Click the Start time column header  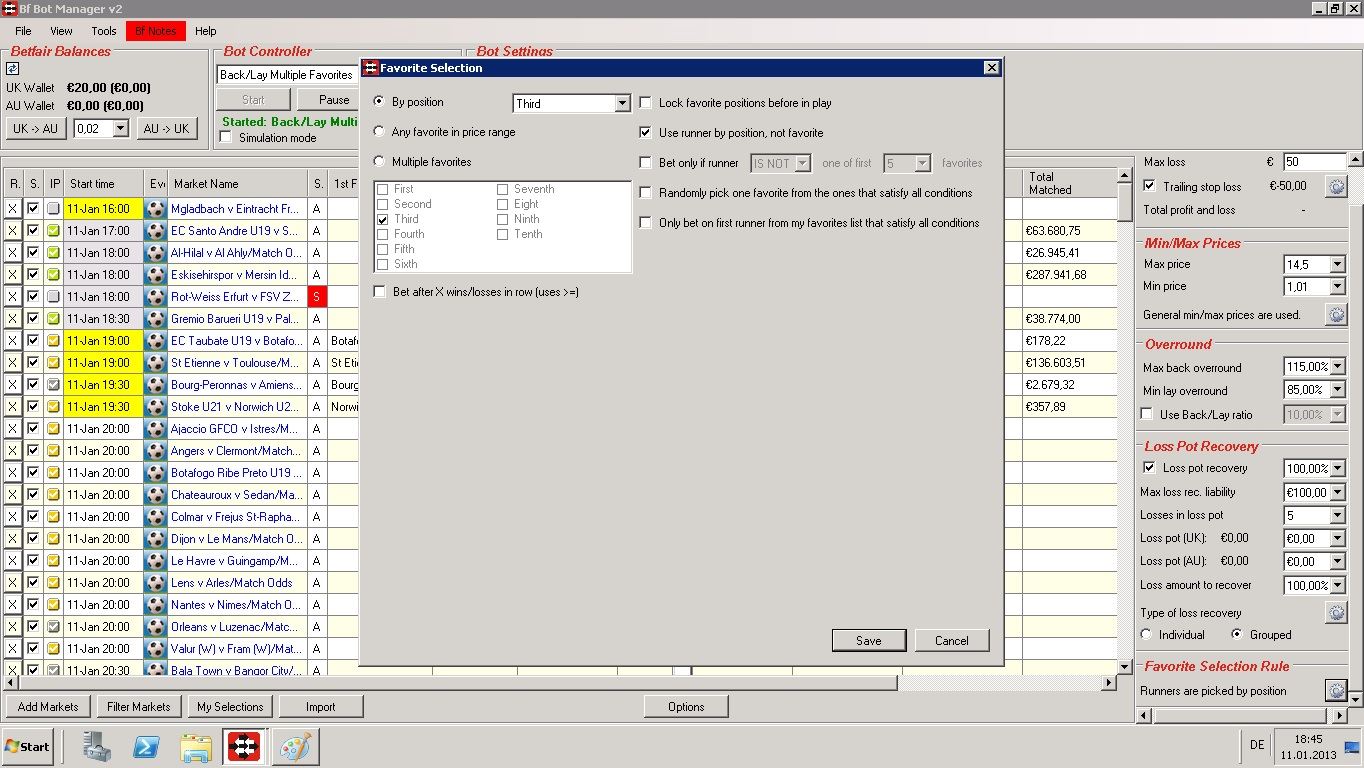[103, 184]
